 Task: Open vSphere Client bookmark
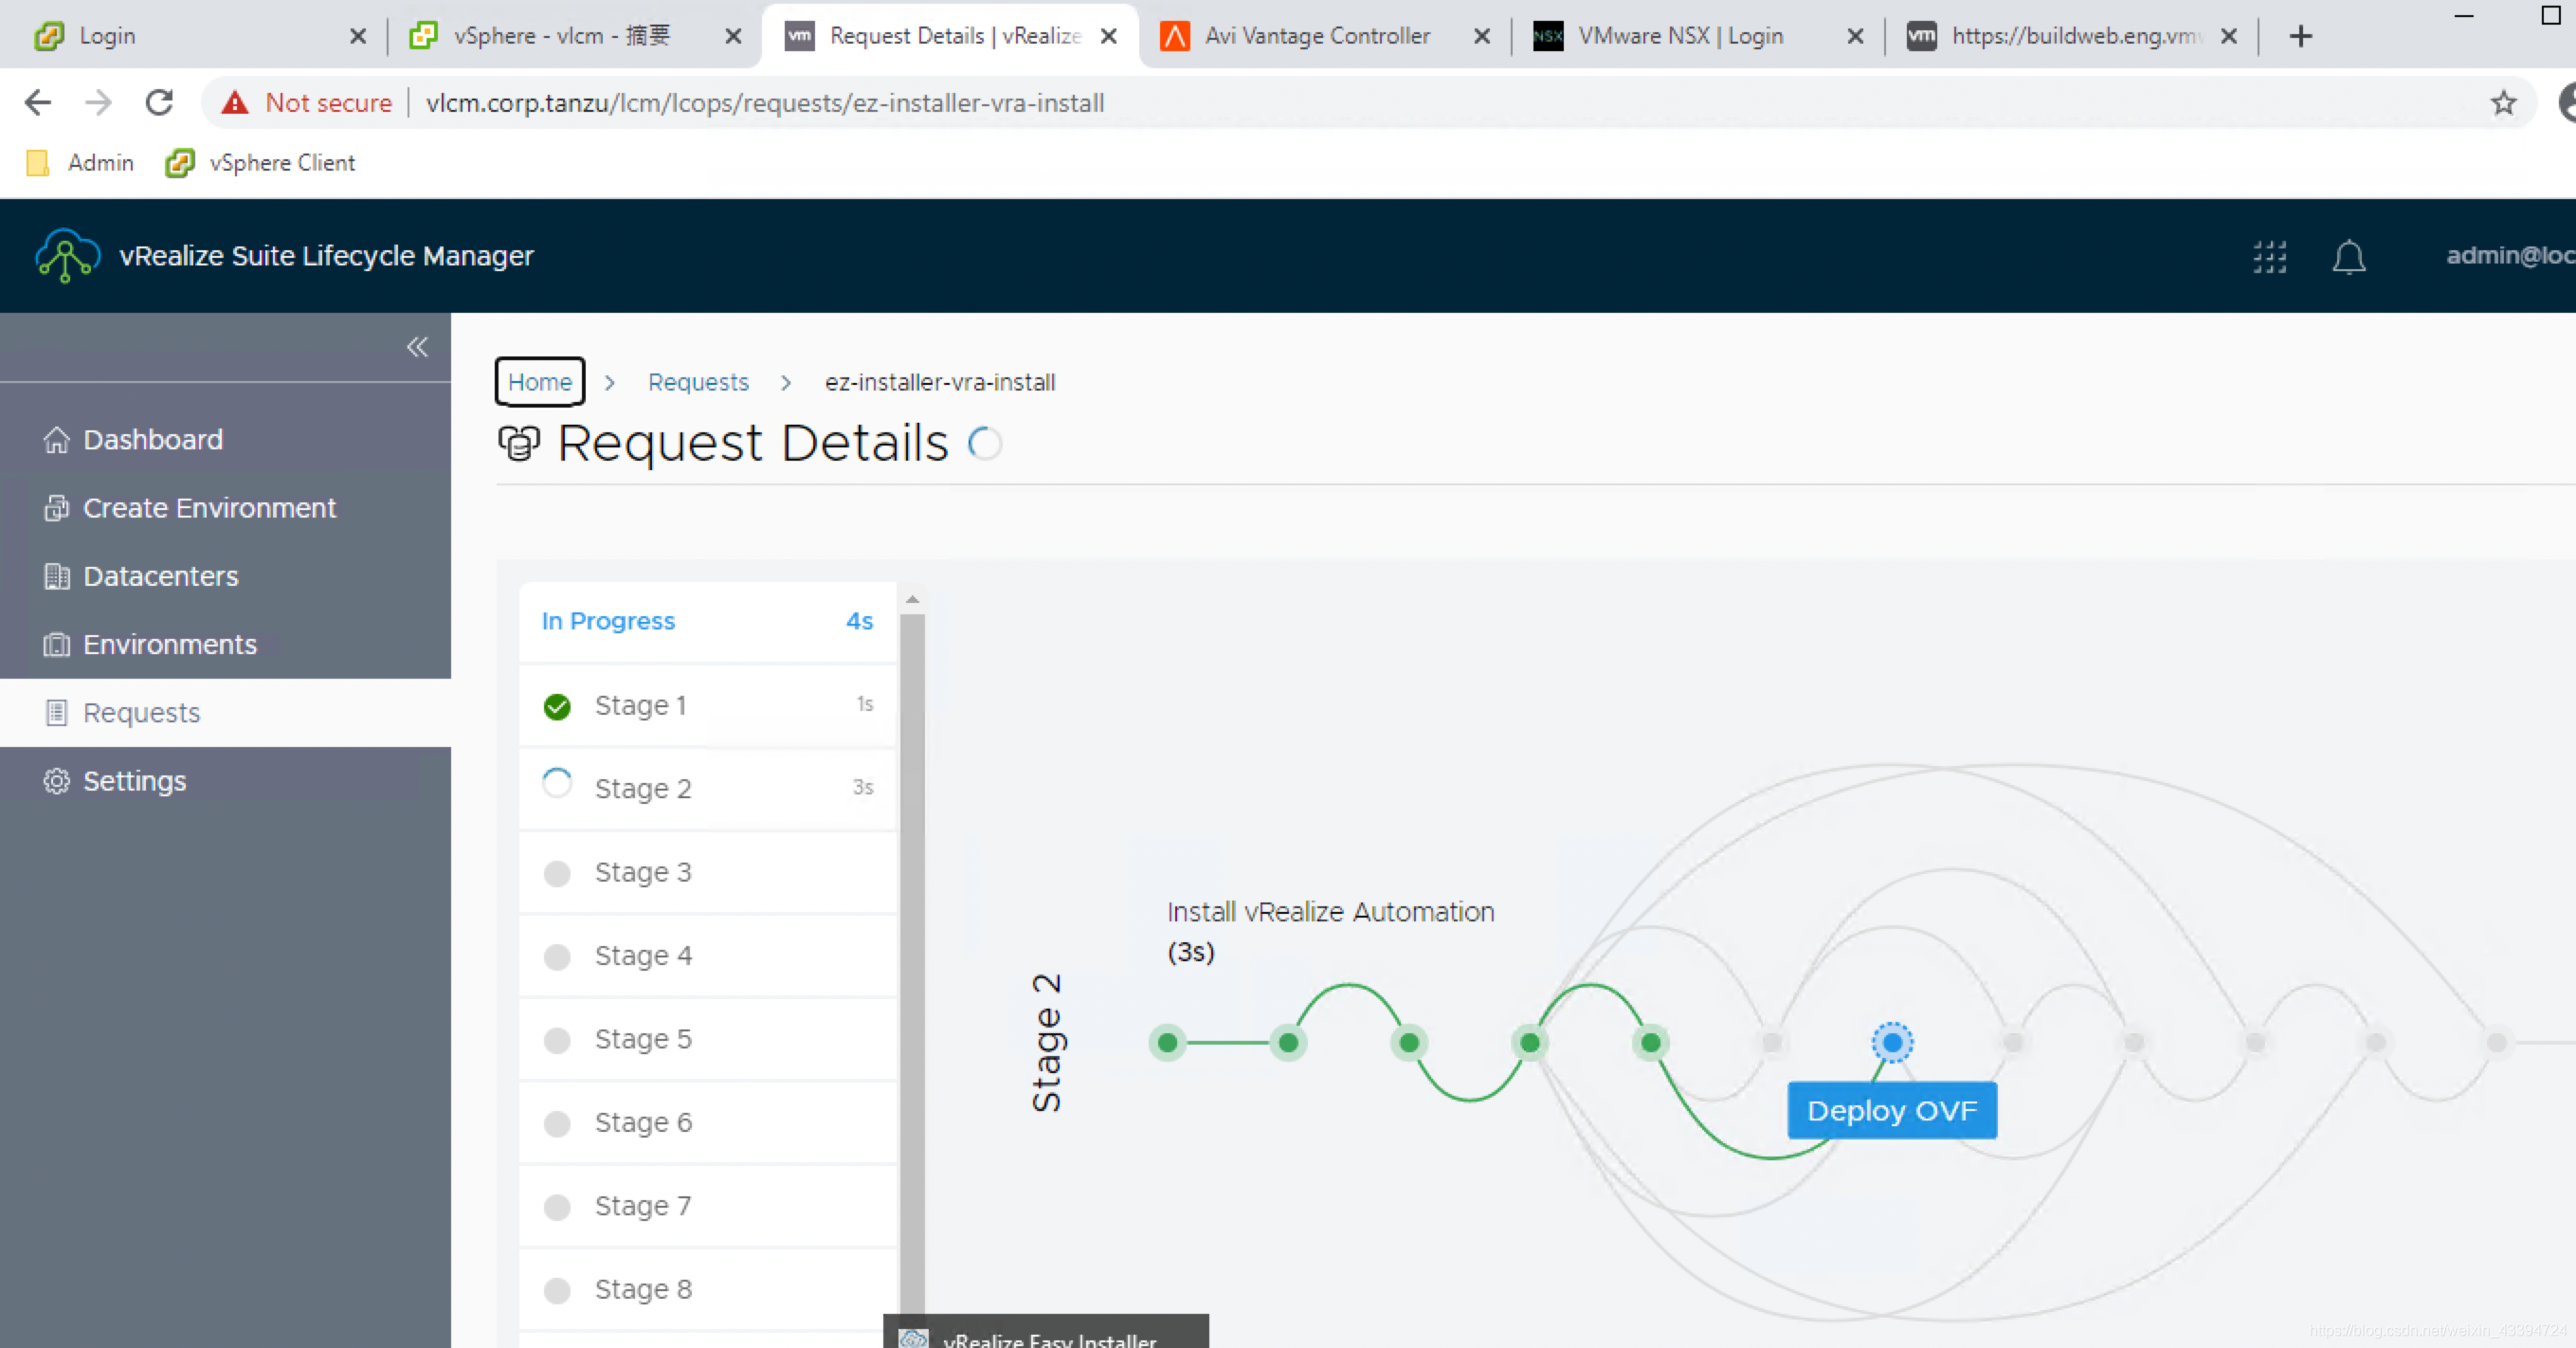(x=261, y=163)
